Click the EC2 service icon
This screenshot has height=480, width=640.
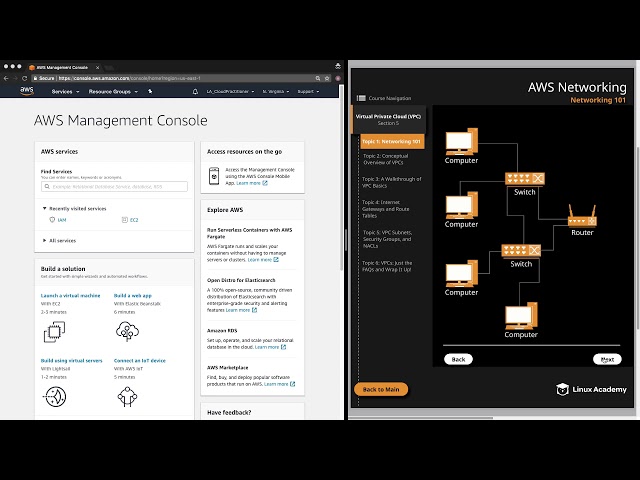(124, 220)
